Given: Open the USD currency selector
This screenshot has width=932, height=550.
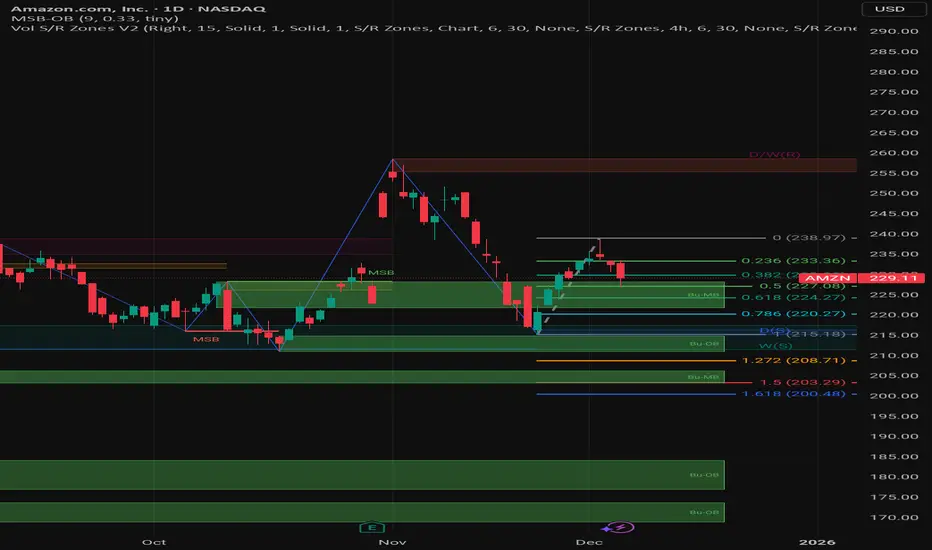Looking at the screenshot, I should pyautogui.click(x=890, y=9).
